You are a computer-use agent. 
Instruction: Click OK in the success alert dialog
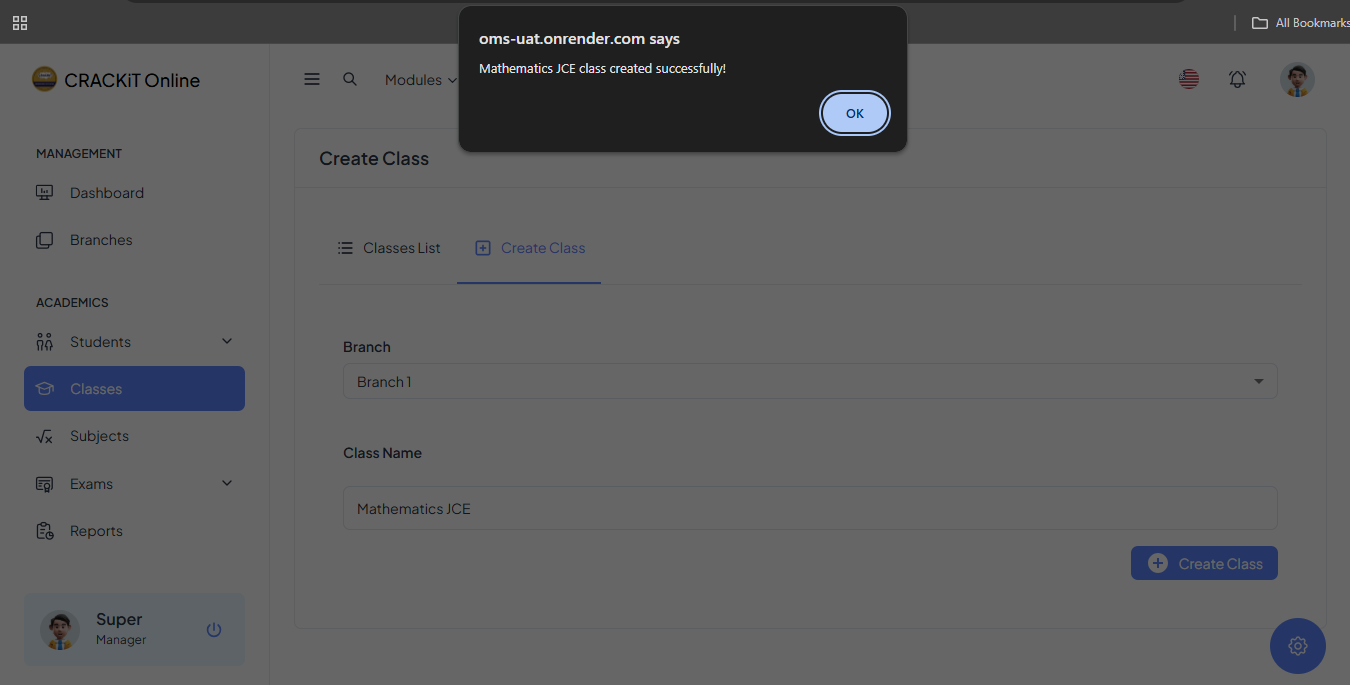854,113
